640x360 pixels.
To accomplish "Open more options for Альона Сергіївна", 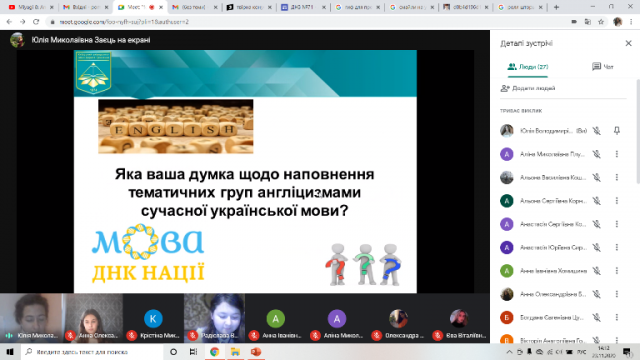I will pyautogui.click(x=617, y=200).
